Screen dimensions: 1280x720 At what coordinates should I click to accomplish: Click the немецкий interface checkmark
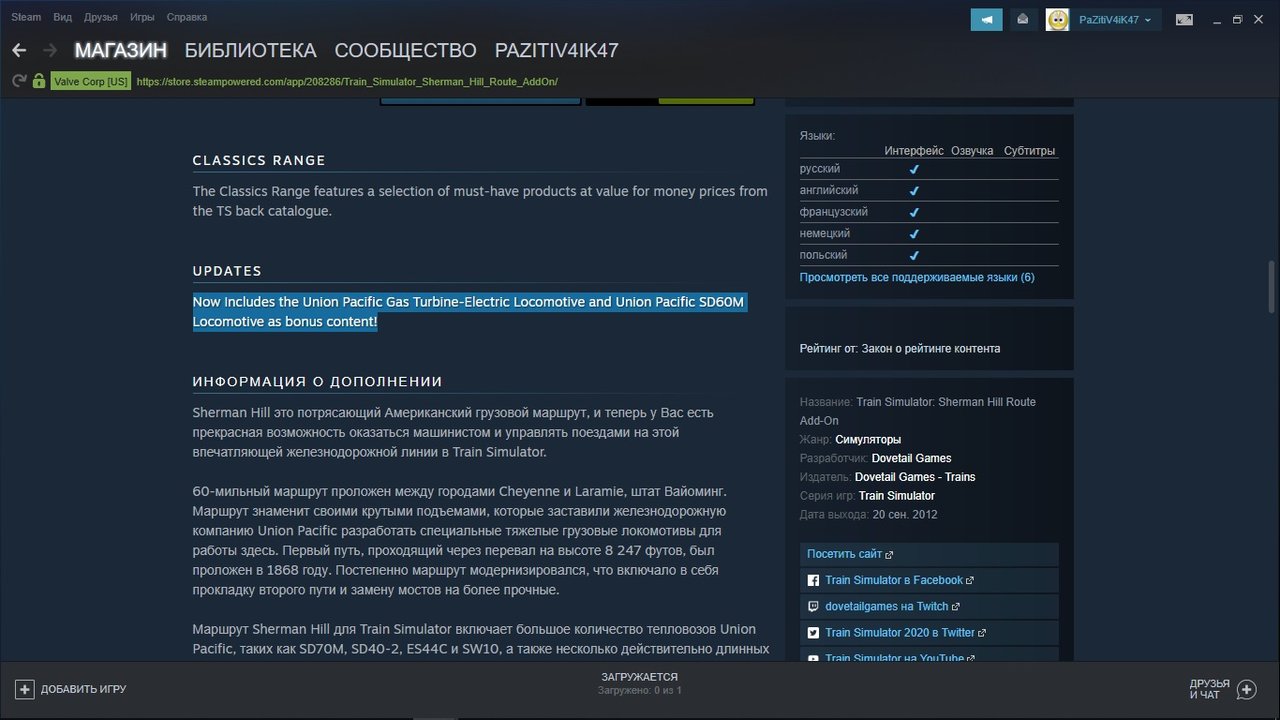click(914, 233)
